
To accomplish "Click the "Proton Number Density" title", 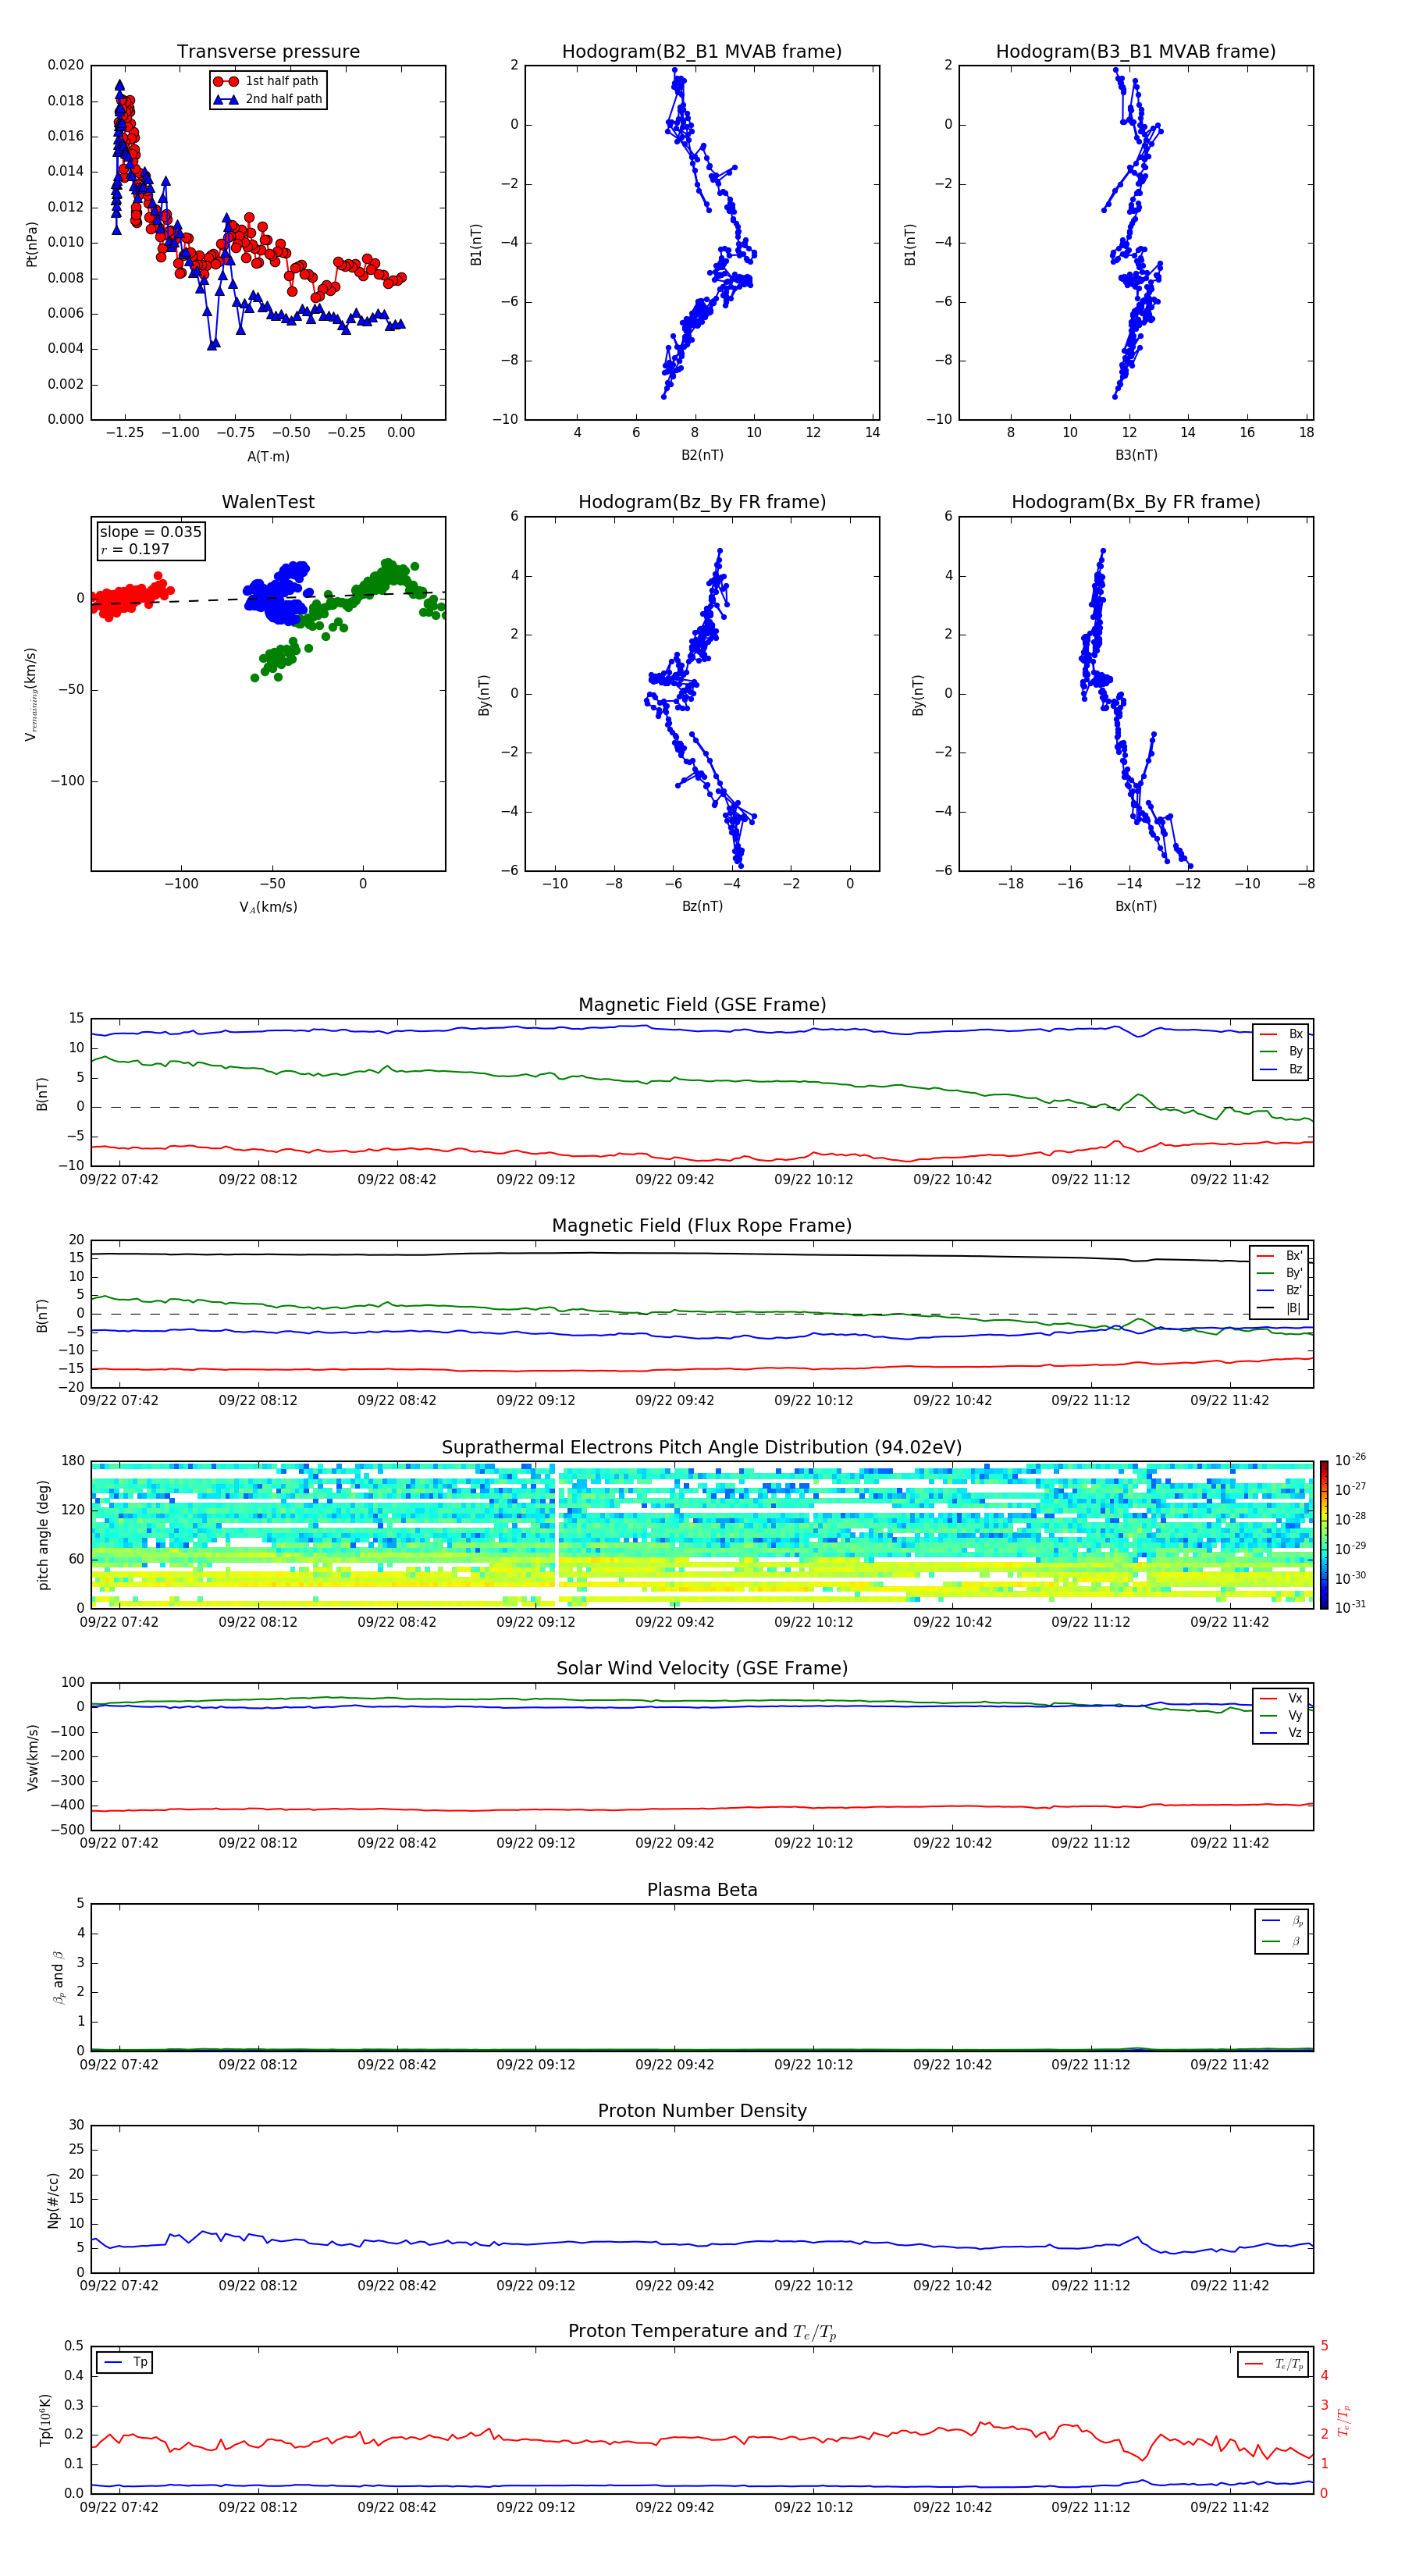I will [702, 2111].
